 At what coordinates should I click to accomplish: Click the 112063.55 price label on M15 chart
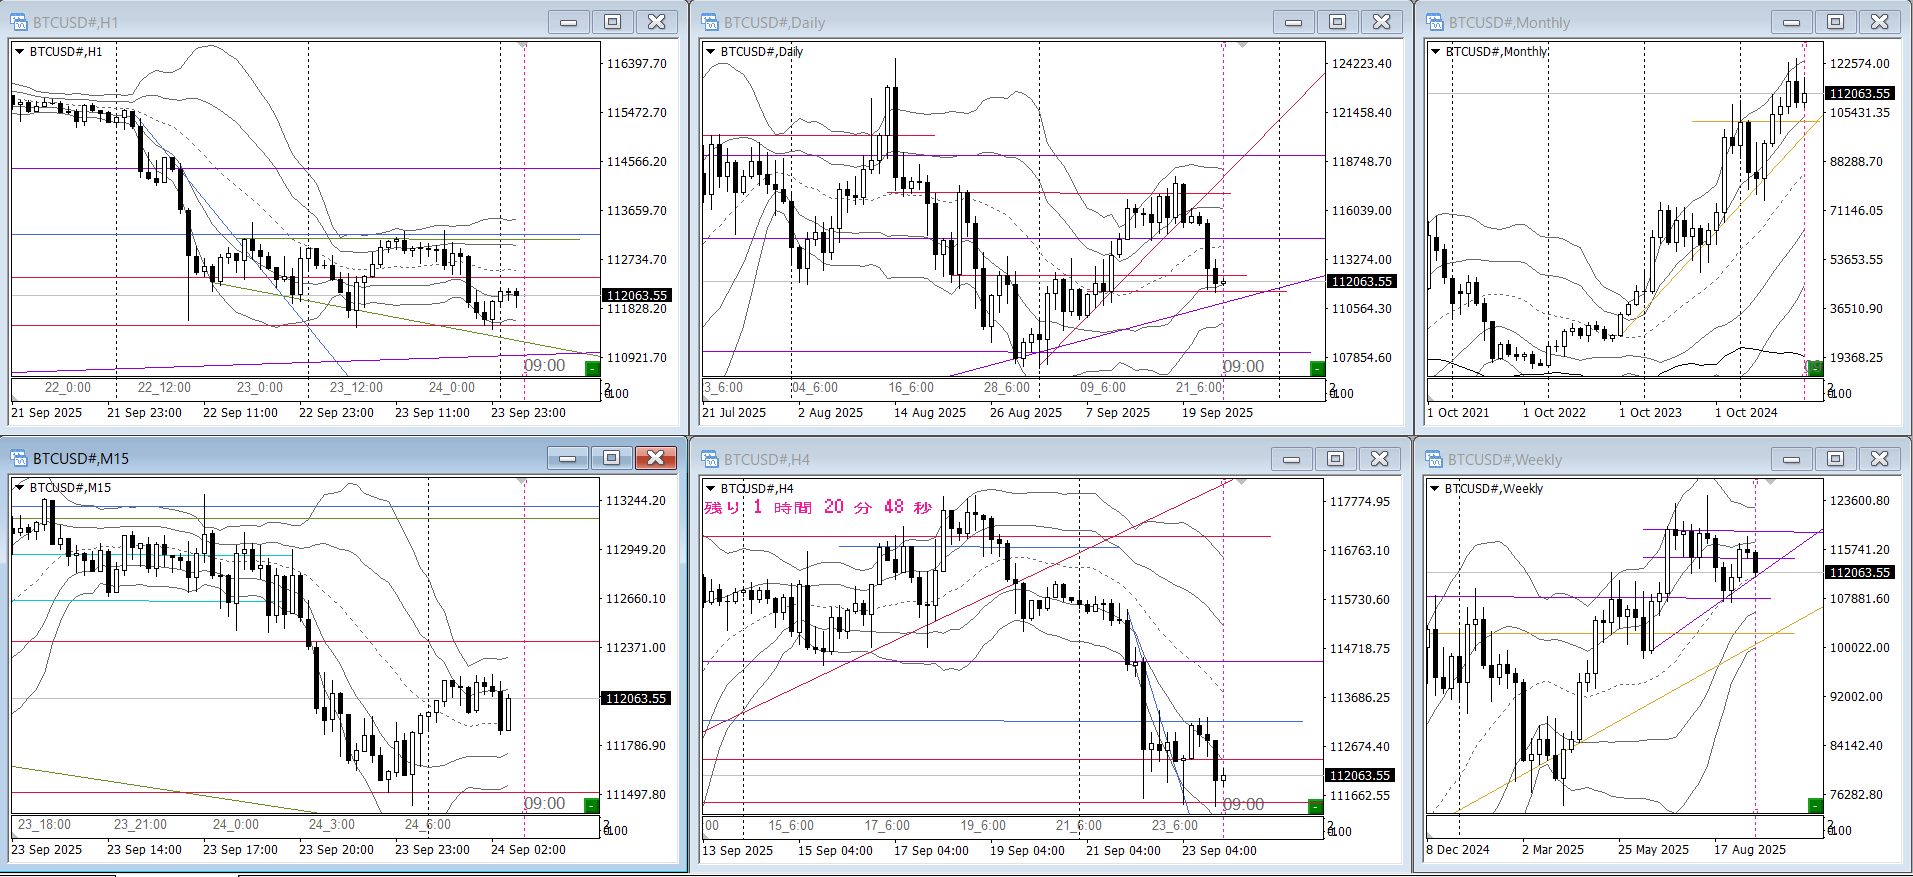point(636,698)
